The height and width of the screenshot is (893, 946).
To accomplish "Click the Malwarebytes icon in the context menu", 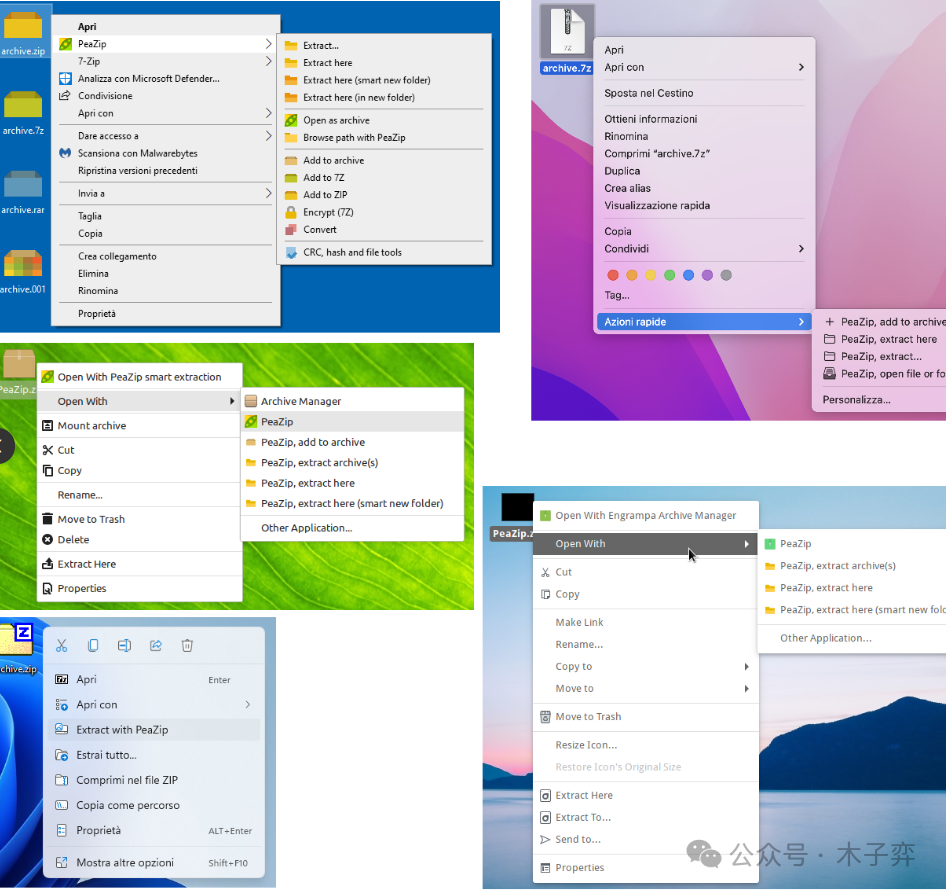I will pyautogui.click(x=65, y=153).
